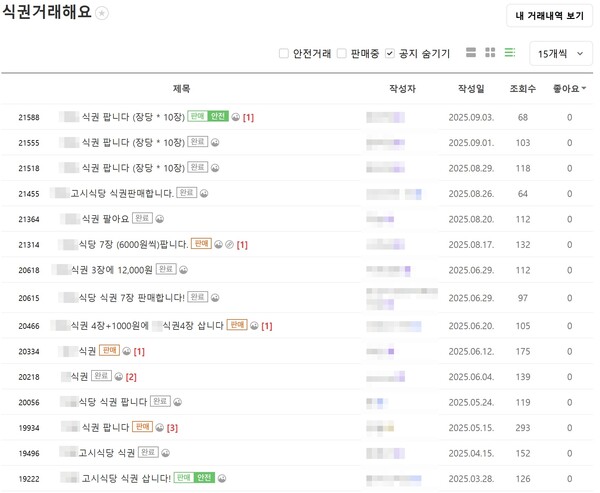Switch to album grid view icon
Screen dimensions: 600x493
tap(490, 52)
